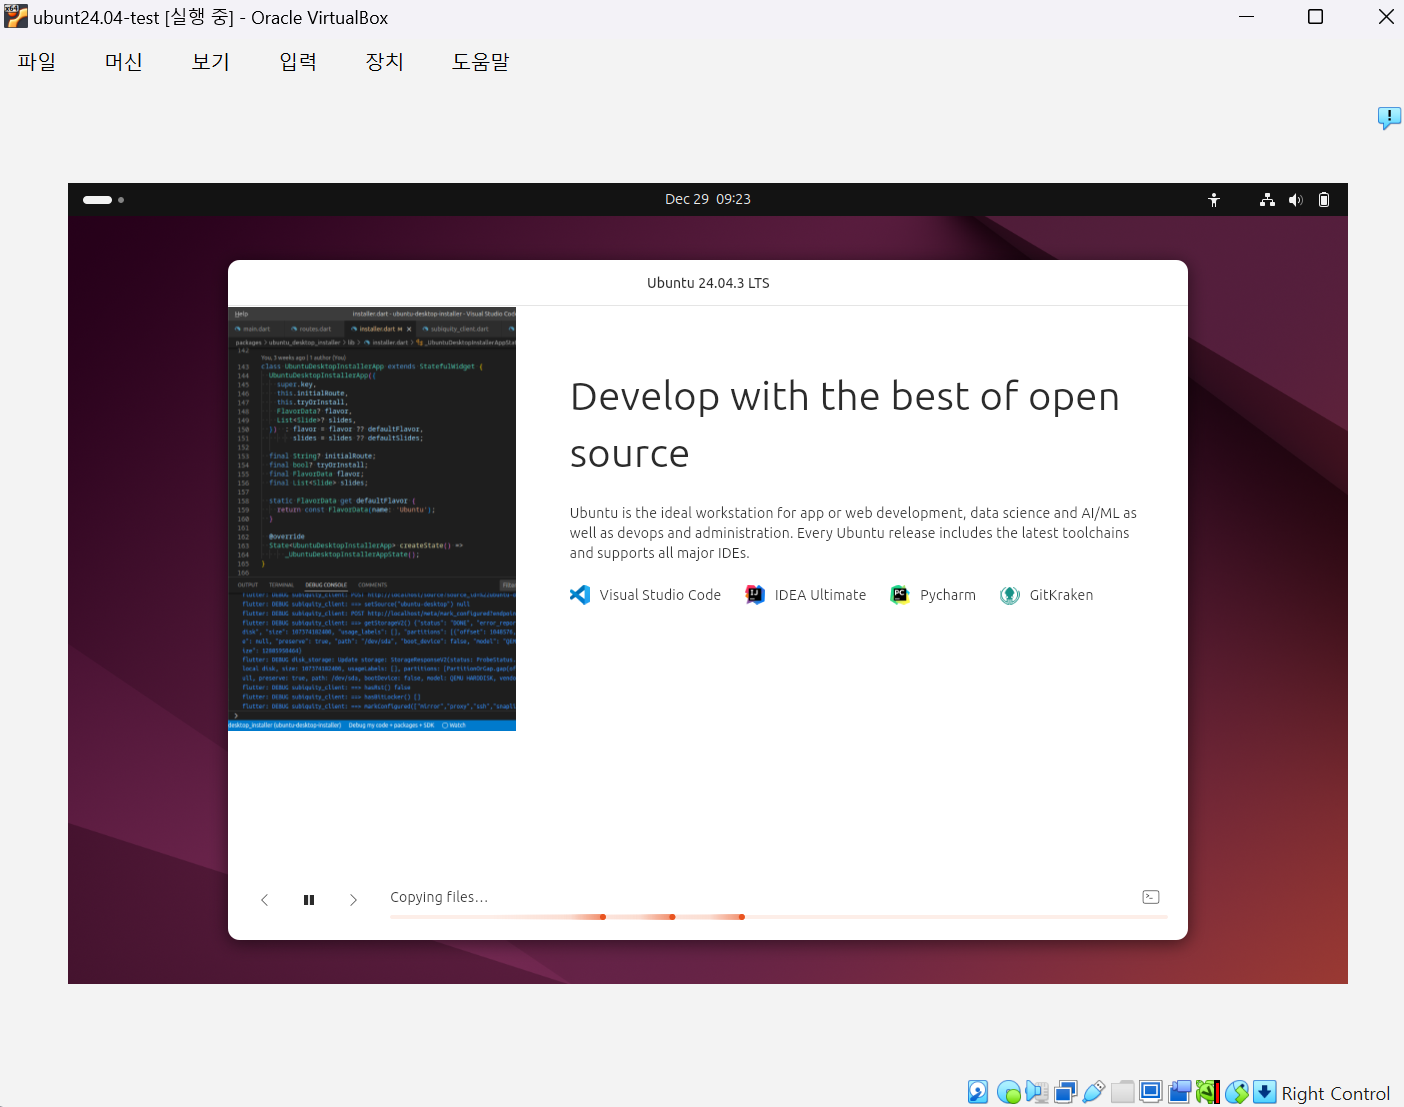Click the mouse integration indicator icon

pyautogui.click(x=1237, y=1092)
